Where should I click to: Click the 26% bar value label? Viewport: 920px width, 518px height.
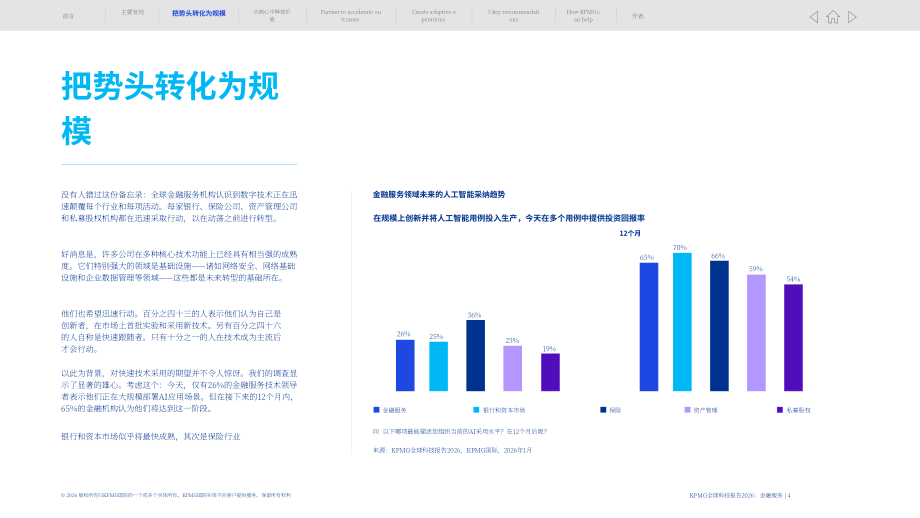coord(403,334)
